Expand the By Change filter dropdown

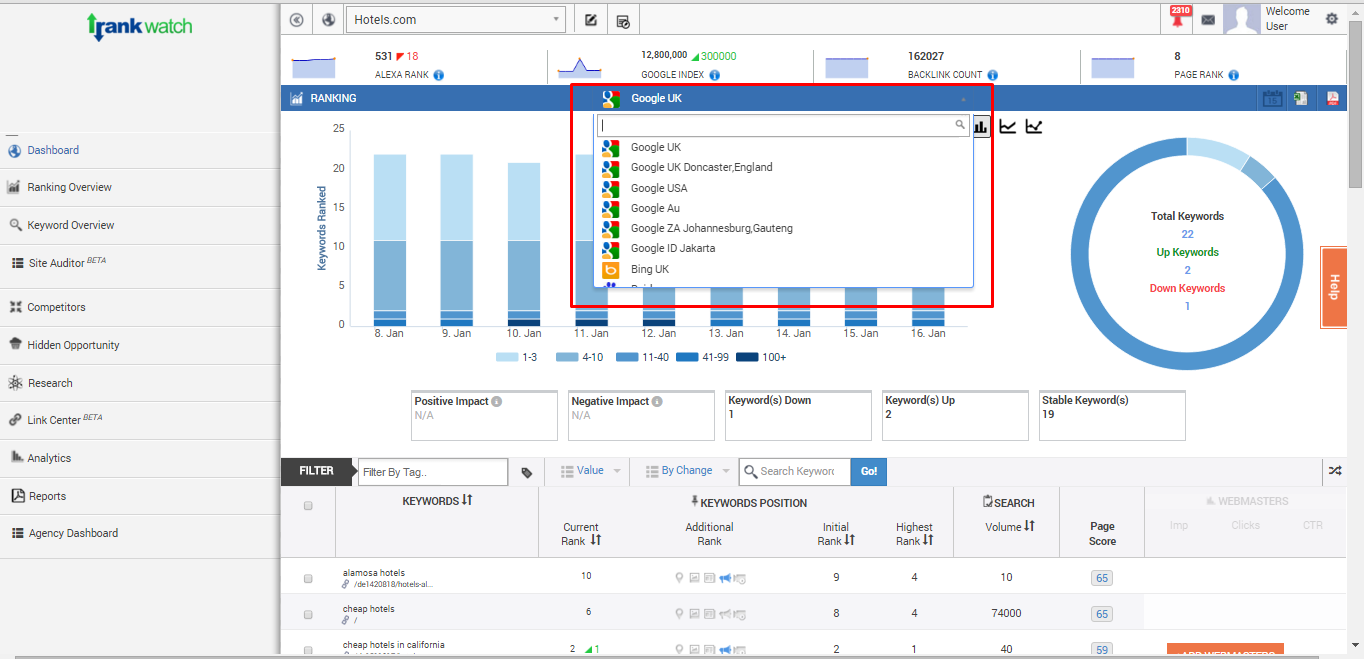click(x=688, y=471)
